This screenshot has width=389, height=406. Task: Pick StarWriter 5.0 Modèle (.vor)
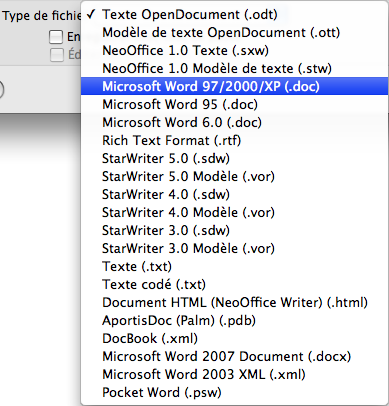coord(234,177)
